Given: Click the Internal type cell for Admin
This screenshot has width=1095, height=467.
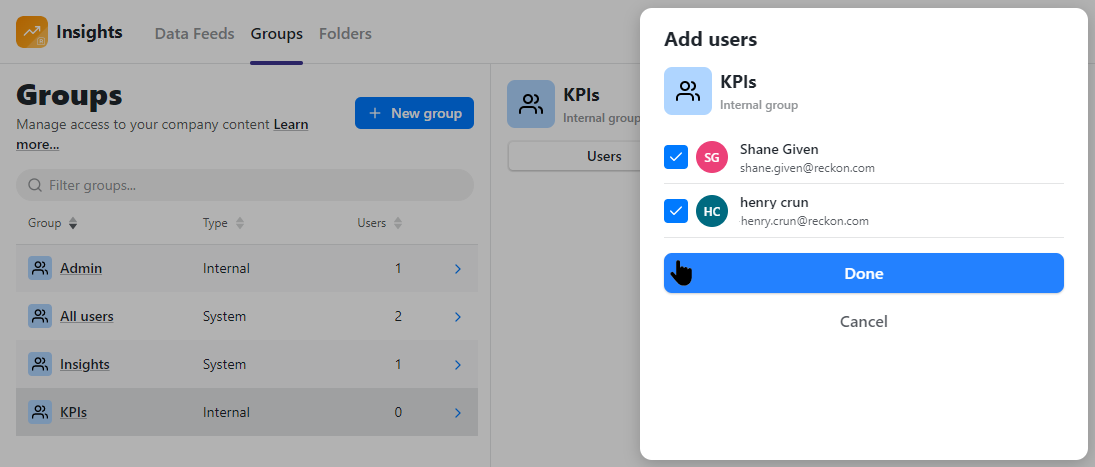Looking at the screenshot, I should [226, 268].
